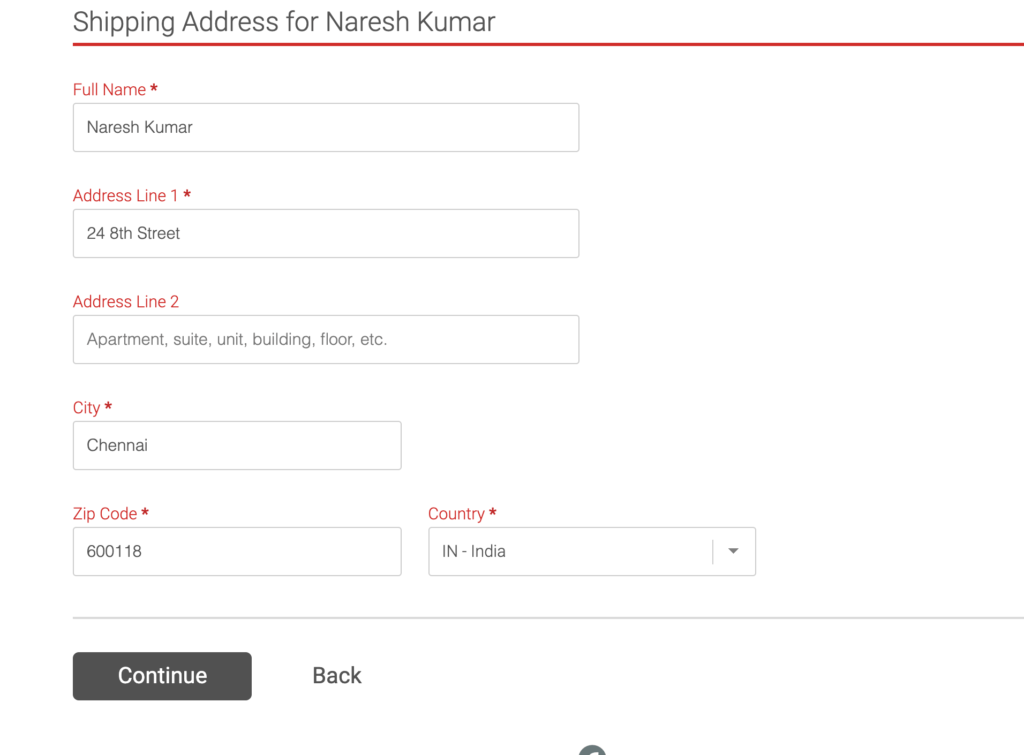Click the Full Name label

pyautogui.click(x=109, y=89)
